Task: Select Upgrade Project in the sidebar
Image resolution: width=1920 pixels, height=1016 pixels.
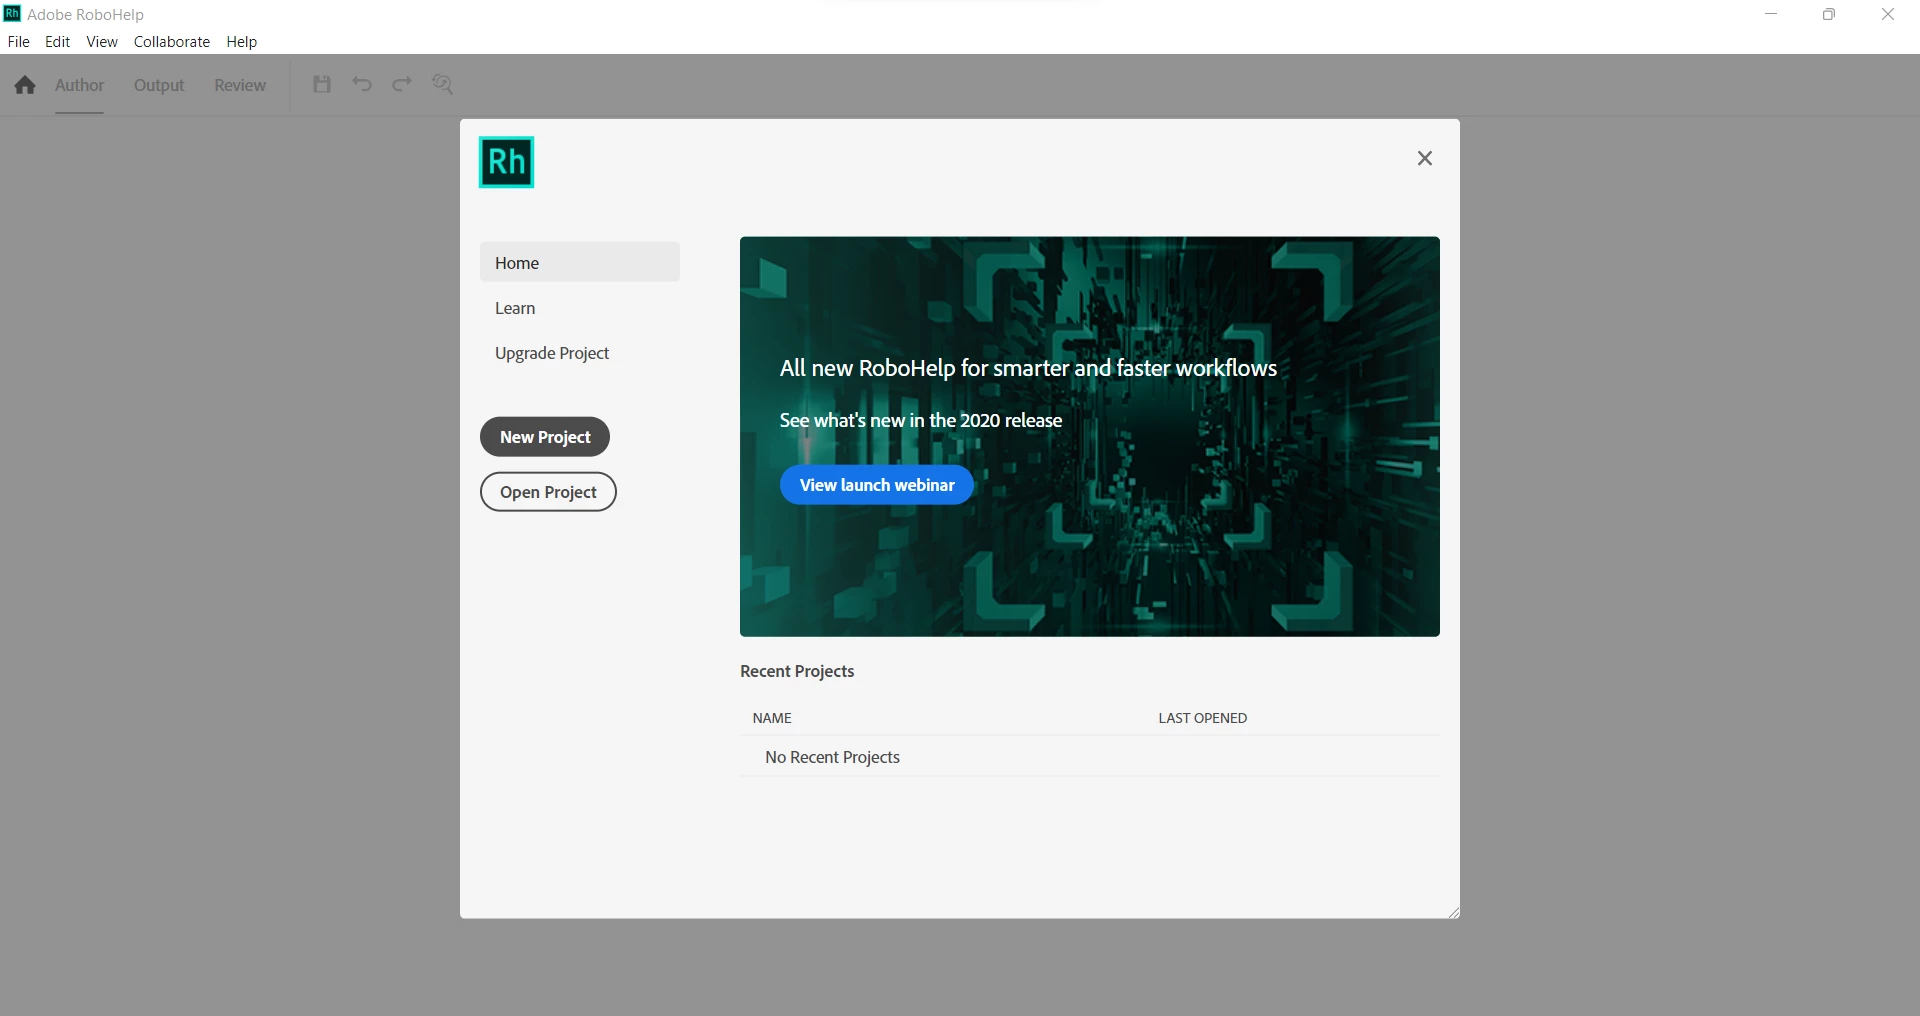Action: (580, 353)
